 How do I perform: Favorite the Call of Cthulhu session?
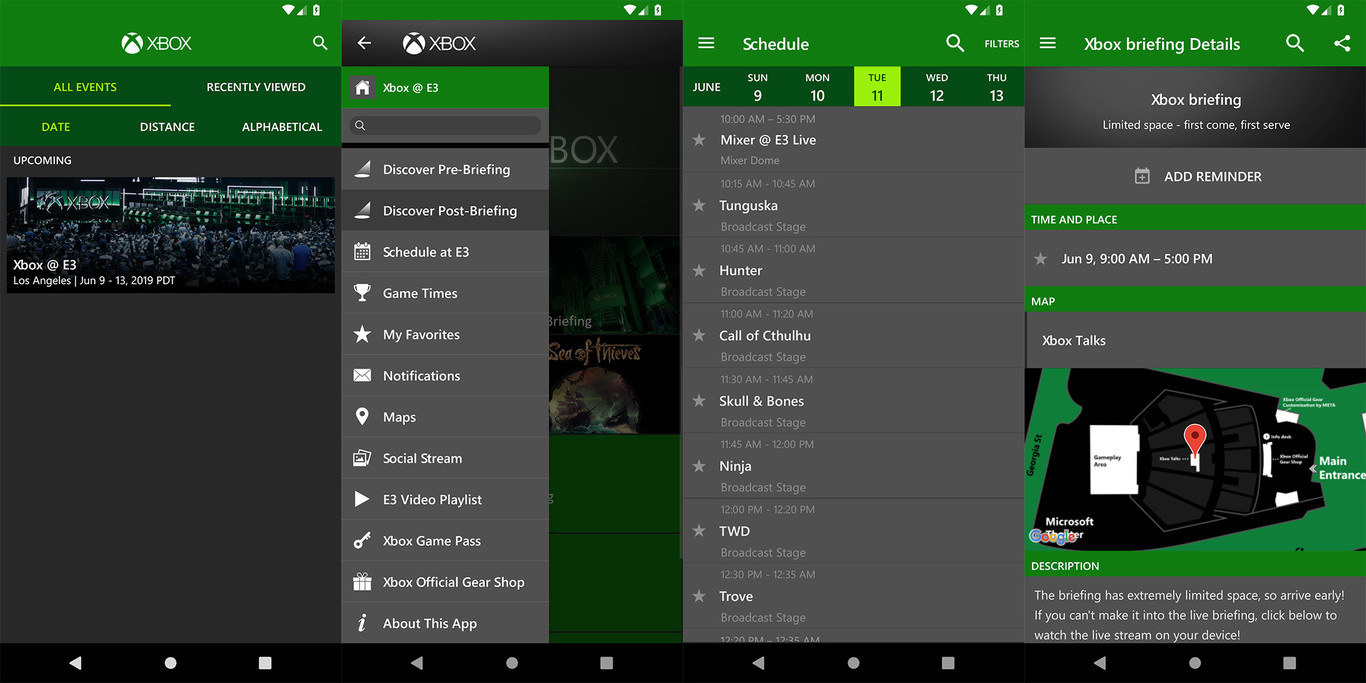click(699, 336)
